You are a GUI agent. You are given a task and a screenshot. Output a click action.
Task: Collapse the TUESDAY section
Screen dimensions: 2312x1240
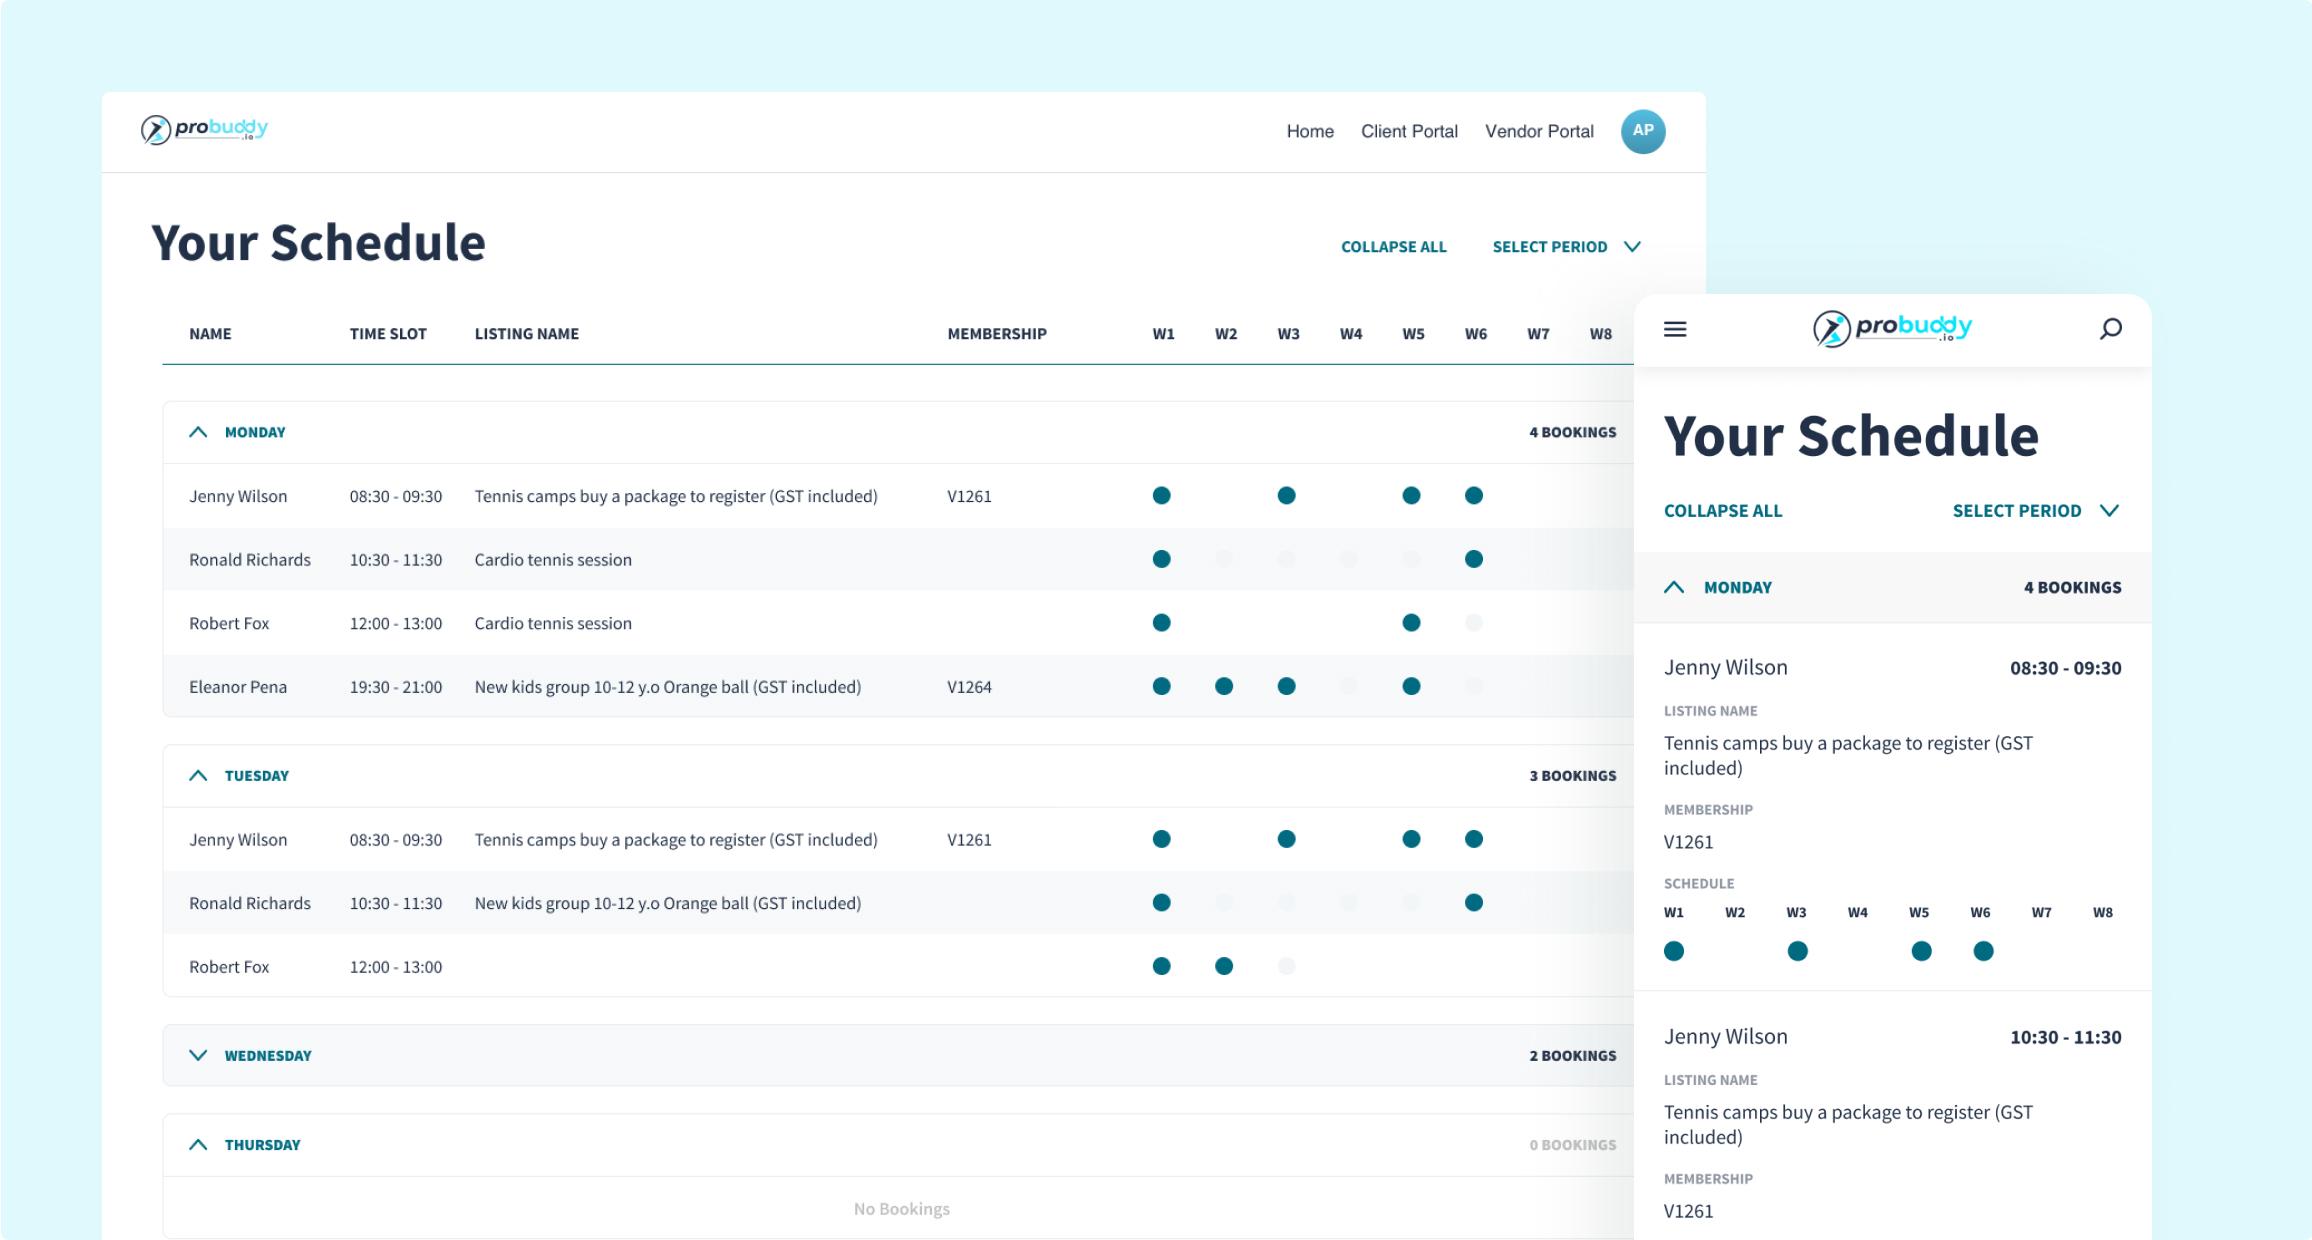(x=198, y=776)
